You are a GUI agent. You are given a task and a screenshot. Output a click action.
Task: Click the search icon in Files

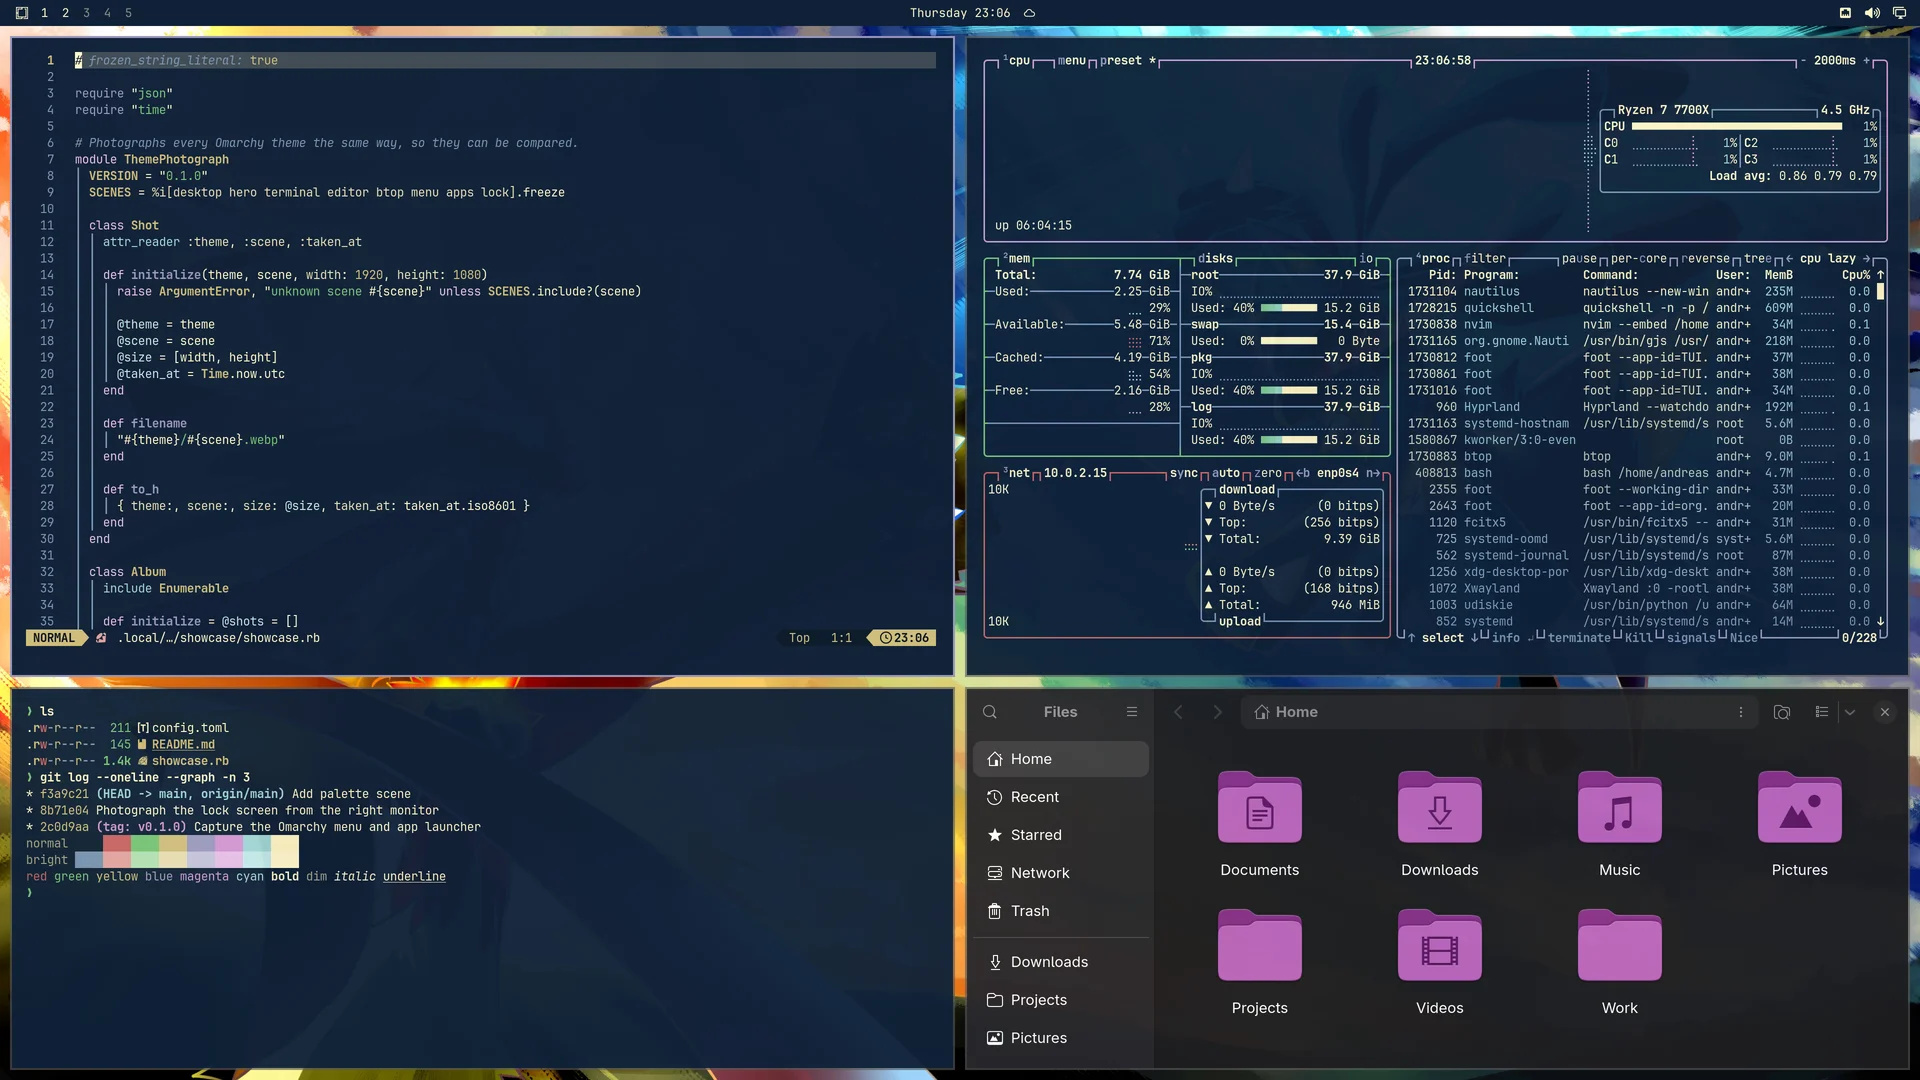pos(990,712)
